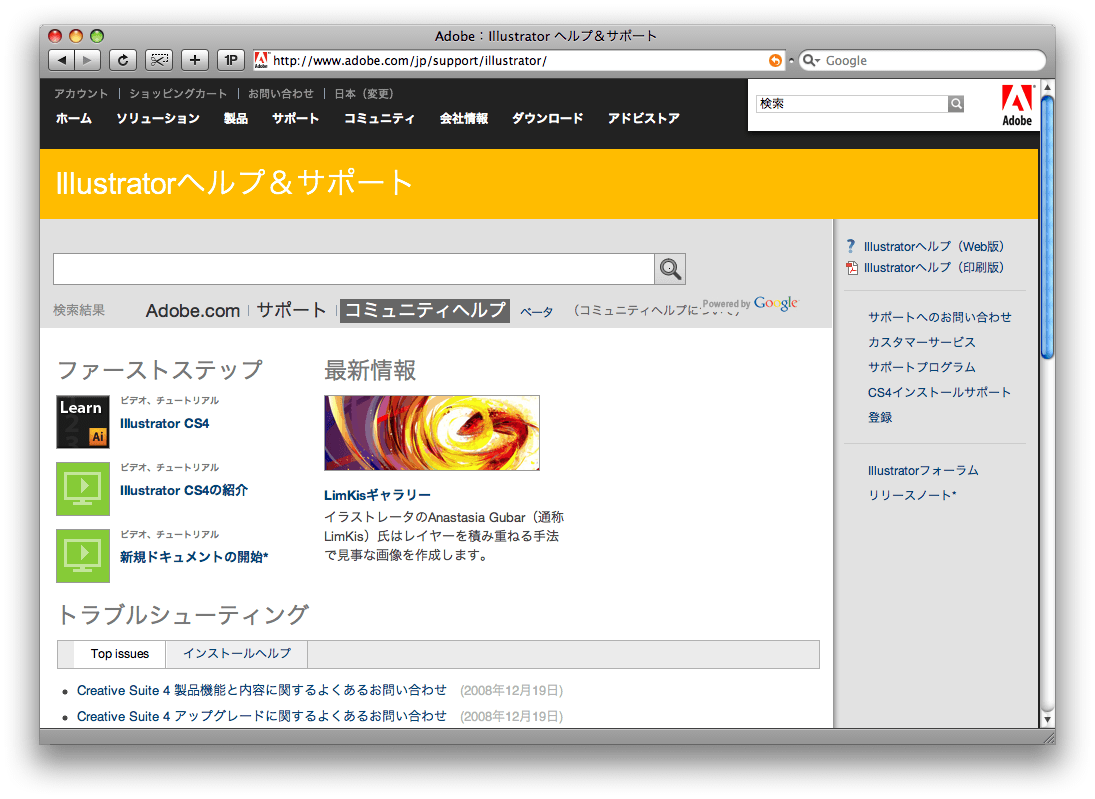Viewport: 1095px width, 799px height.
Task: Click the green video icon for Illustrator CS4の紹介
Action: point(83,489)
